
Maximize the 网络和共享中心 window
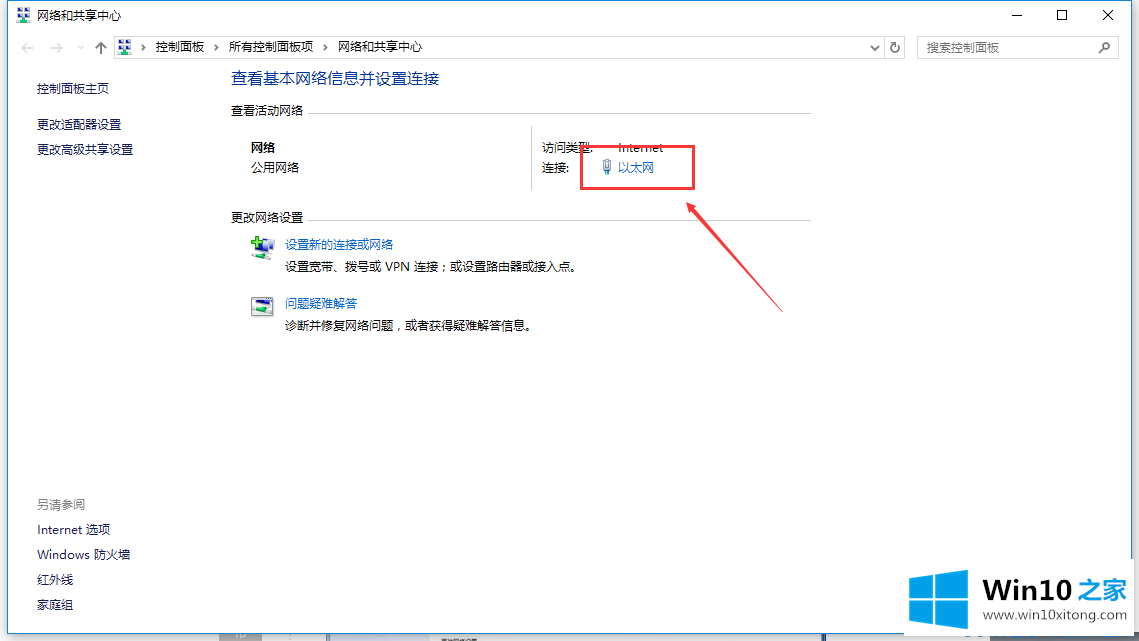coord(1062,15)
